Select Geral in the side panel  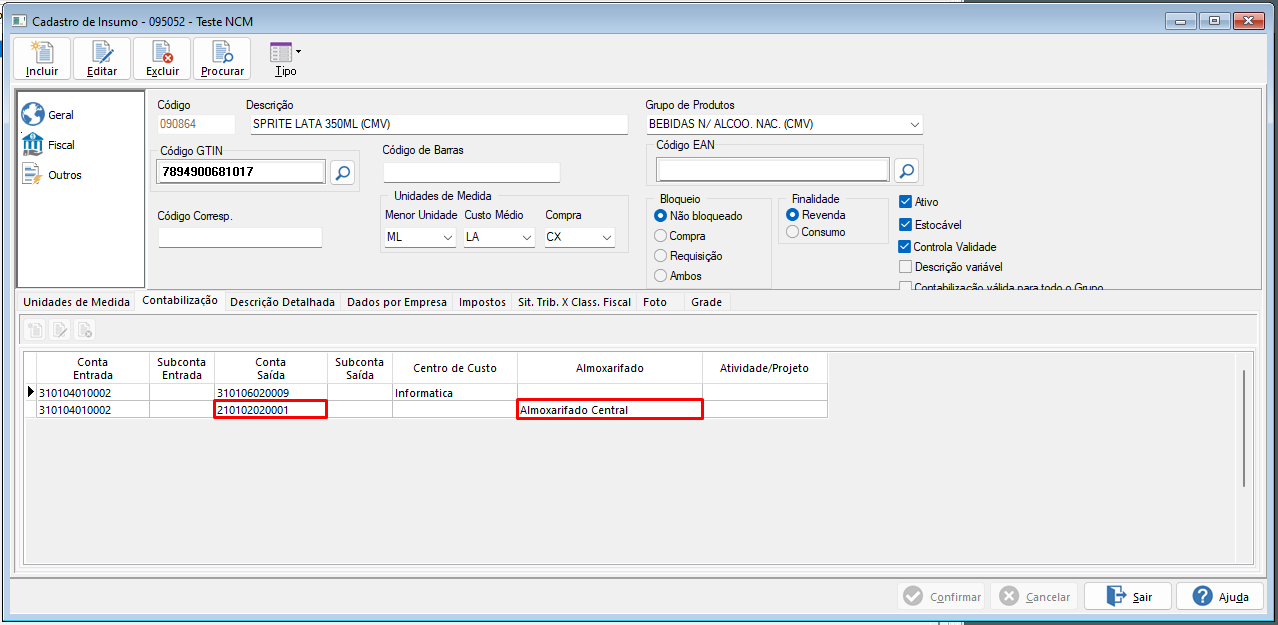tap(49, 115)
